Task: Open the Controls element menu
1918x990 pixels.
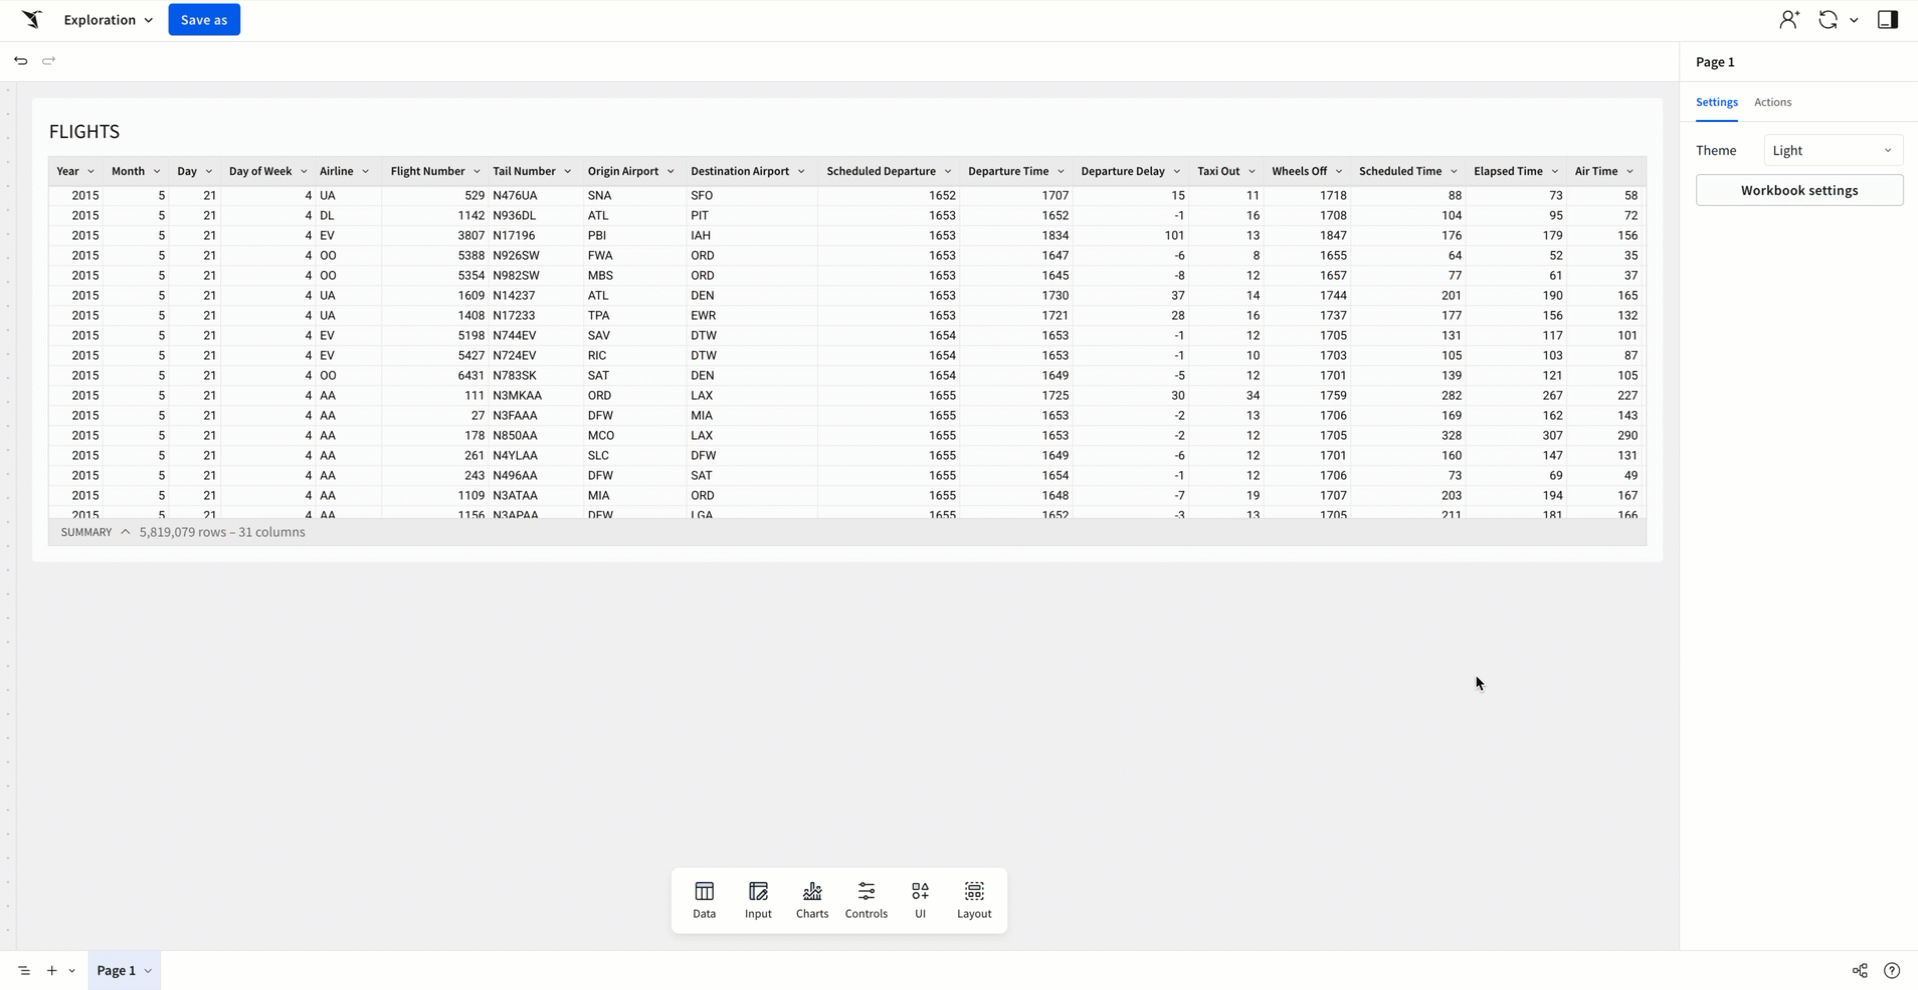Action: [x=866, y=899]
